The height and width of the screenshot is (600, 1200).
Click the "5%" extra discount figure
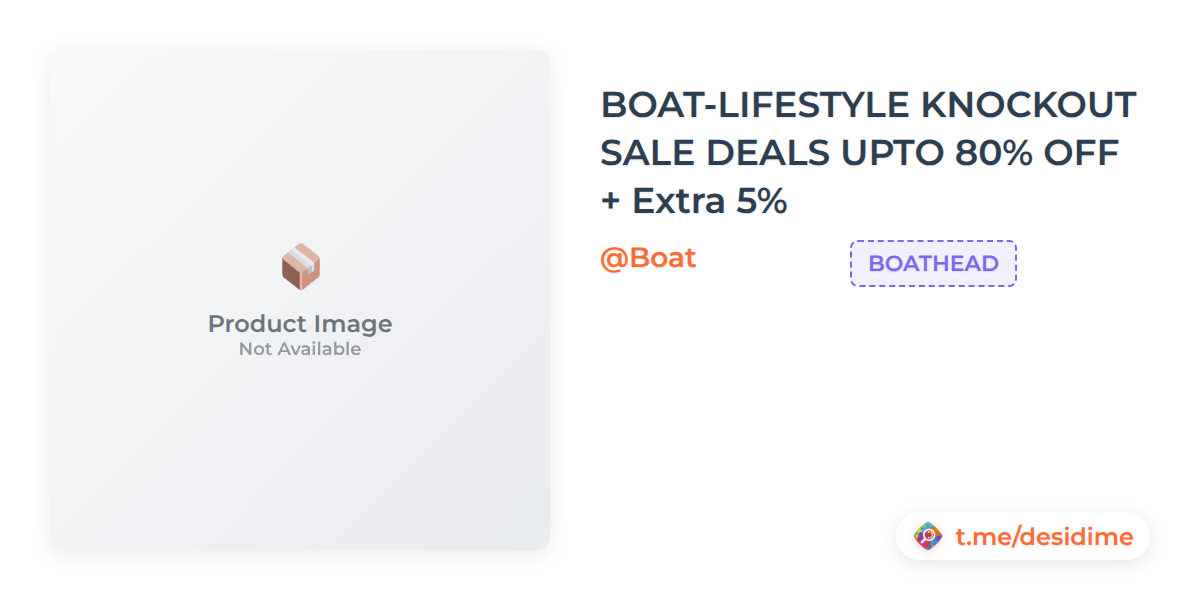(x=762, y=201)
